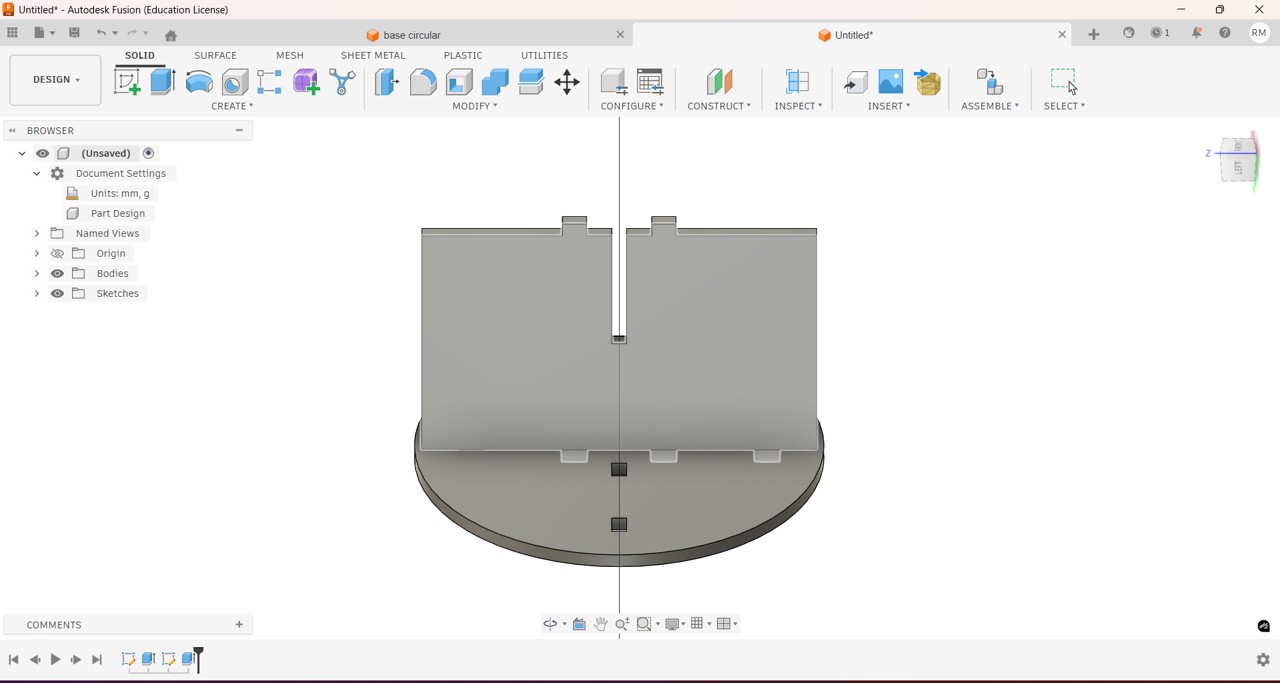The height and width of the screenshot is (683, 1280).
Task: Play the timeline
Action: click(56, 660)
